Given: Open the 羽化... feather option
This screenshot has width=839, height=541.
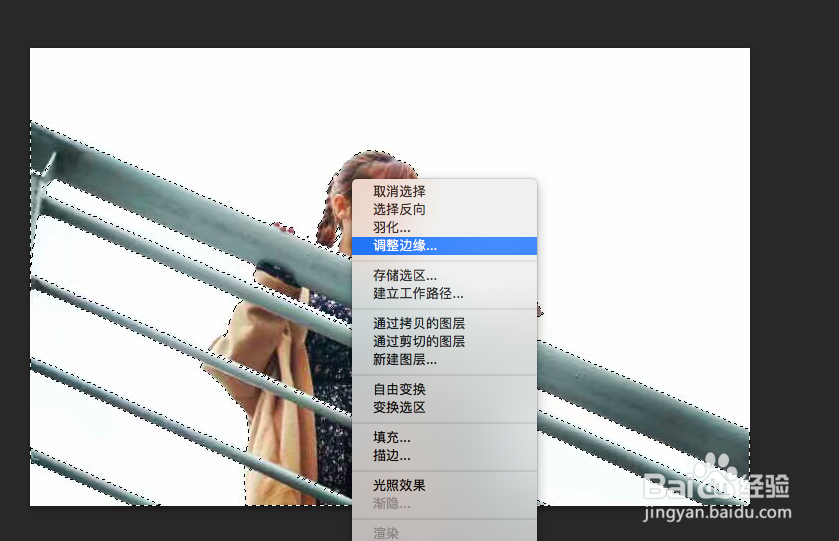Looking at the screenshot, I should (444, 228).
